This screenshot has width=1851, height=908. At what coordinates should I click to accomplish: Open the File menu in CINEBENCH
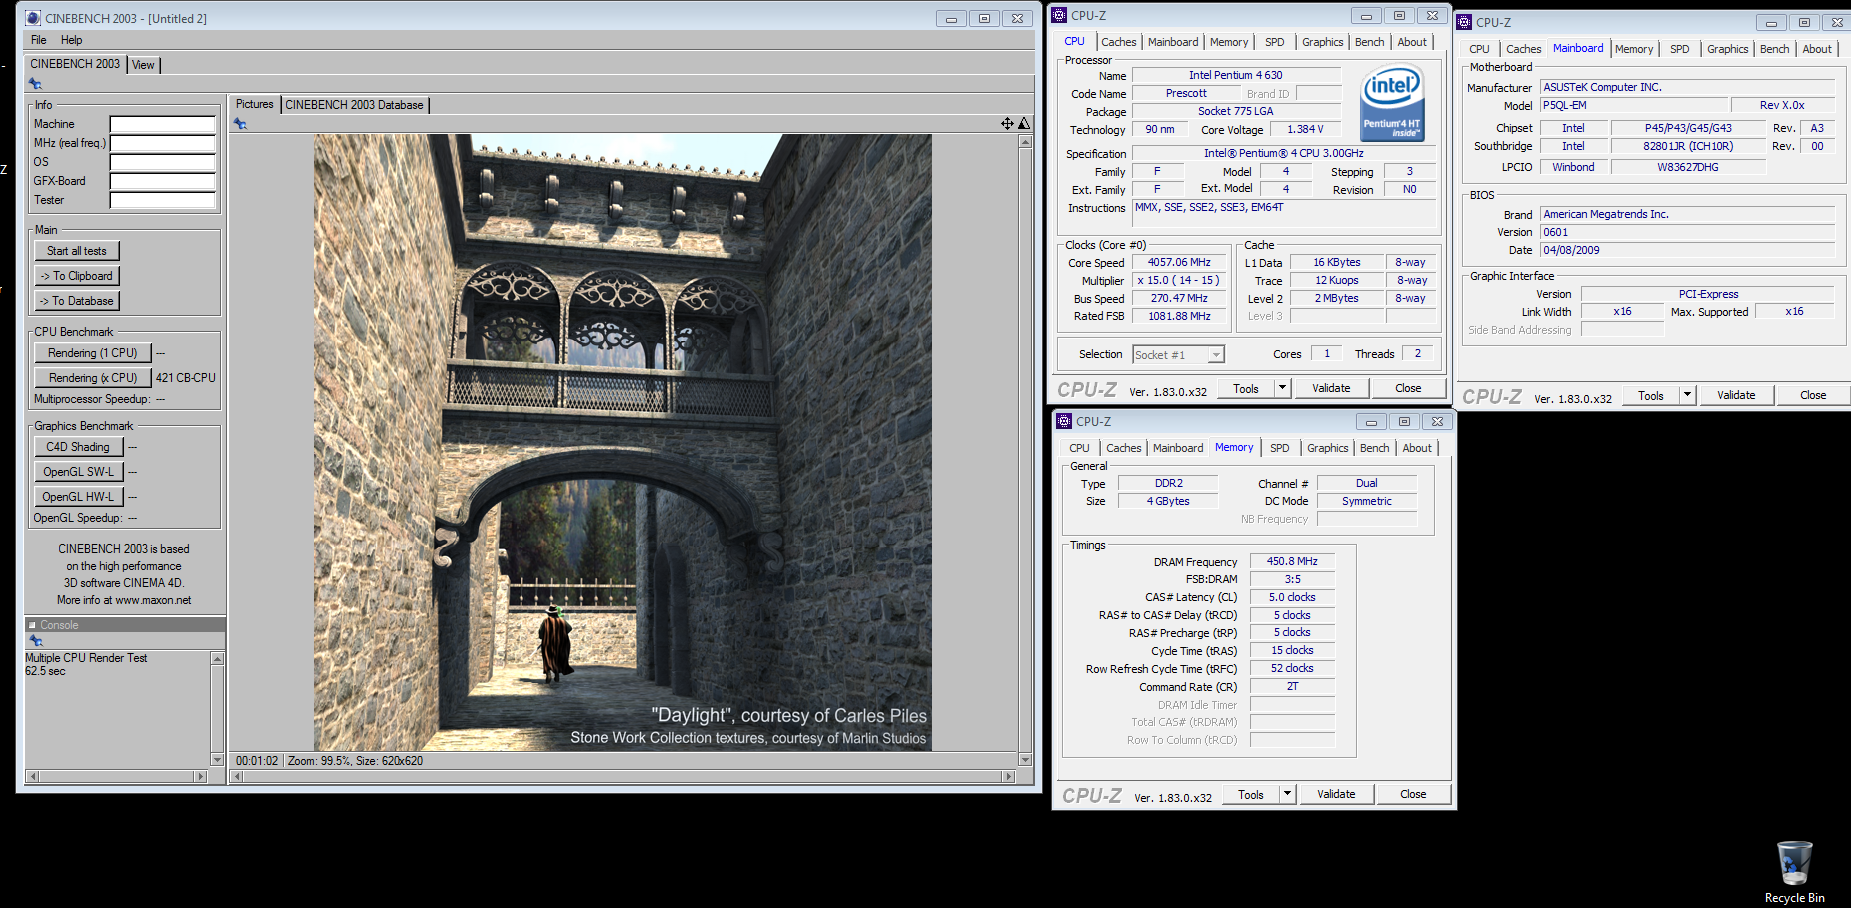point(39,40)
